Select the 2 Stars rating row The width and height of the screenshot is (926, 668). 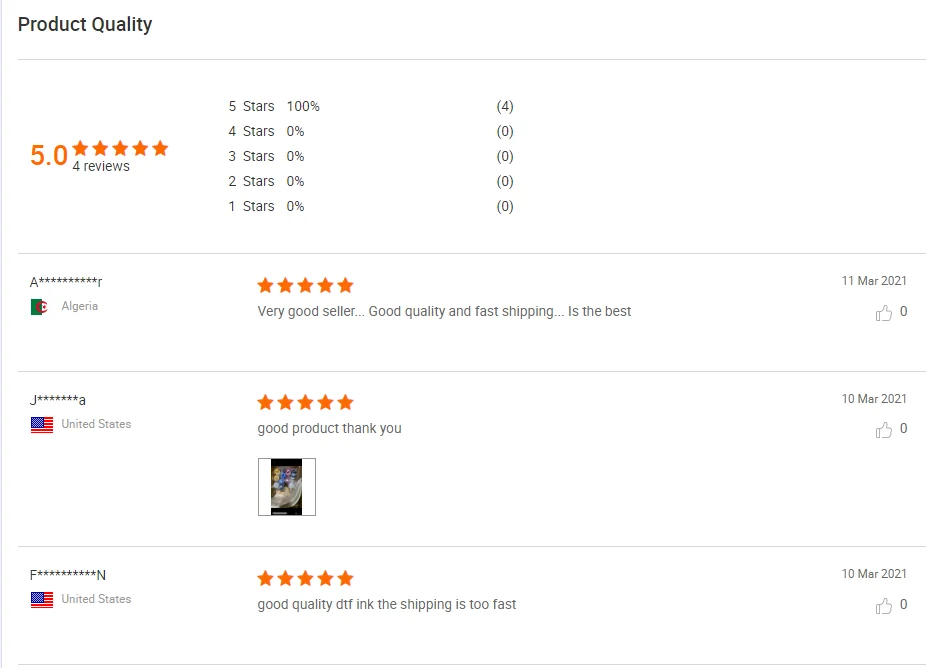pos(251,181)
